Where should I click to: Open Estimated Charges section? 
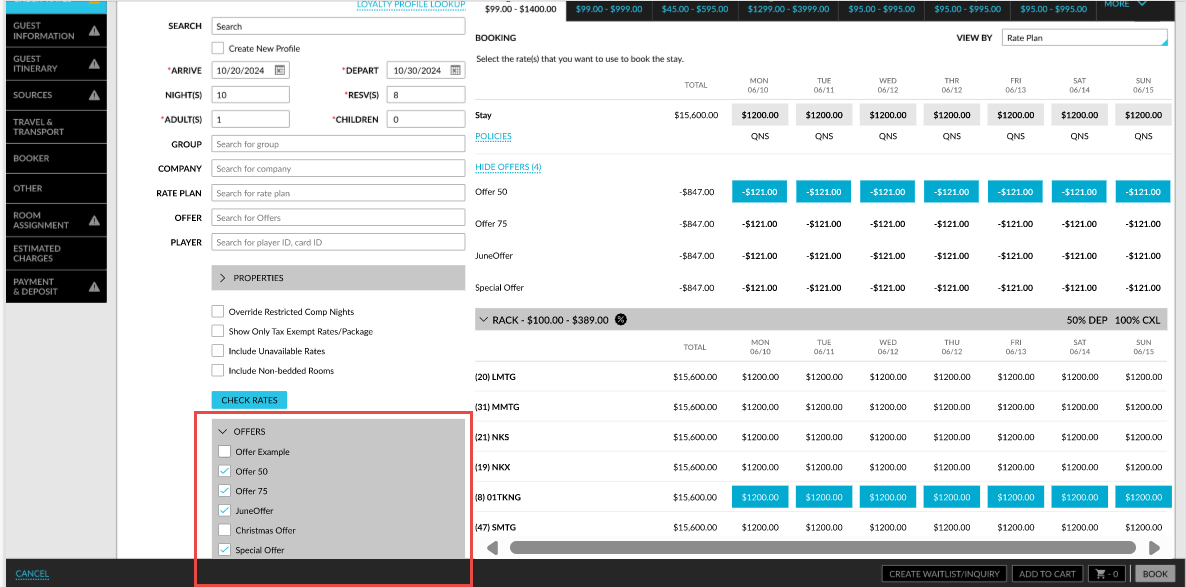[x=57, y=253]
